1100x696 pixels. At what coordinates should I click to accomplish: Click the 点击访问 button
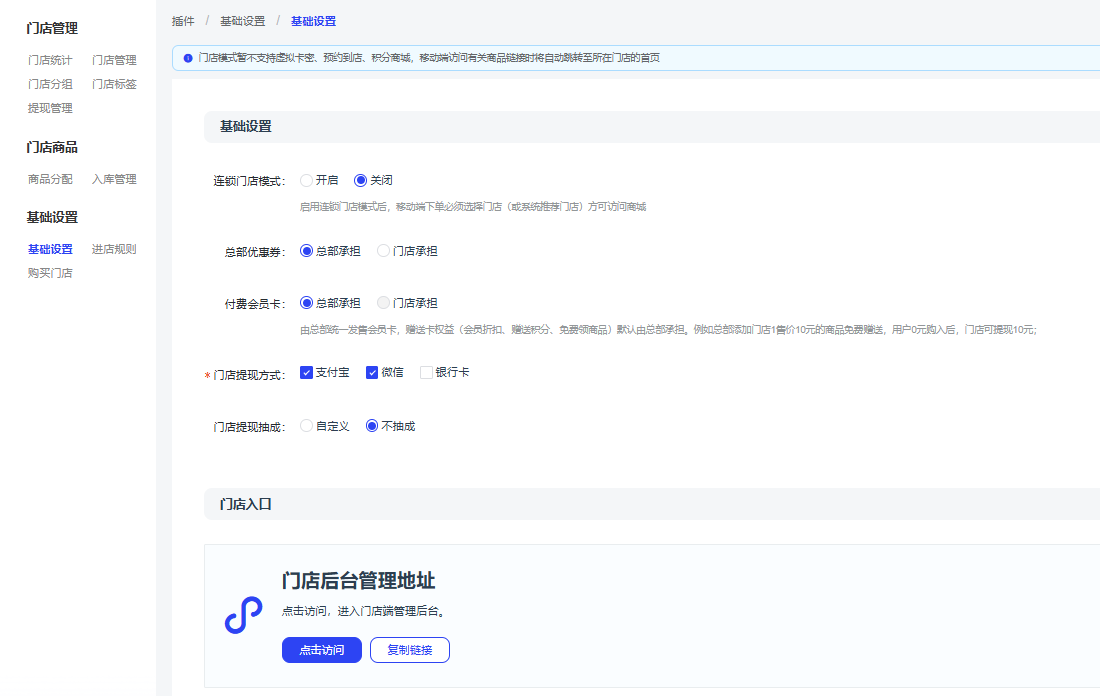pos(322,650)
